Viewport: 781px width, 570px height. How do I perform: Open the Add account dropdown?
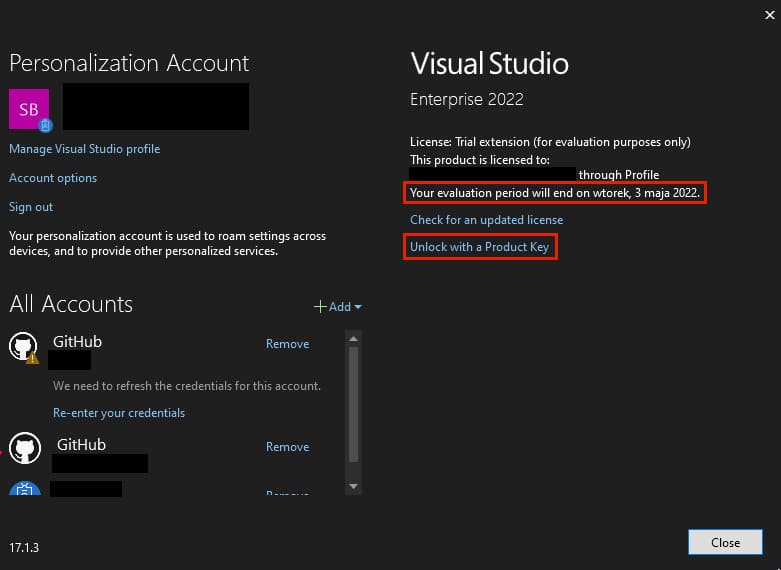point(338,307)
